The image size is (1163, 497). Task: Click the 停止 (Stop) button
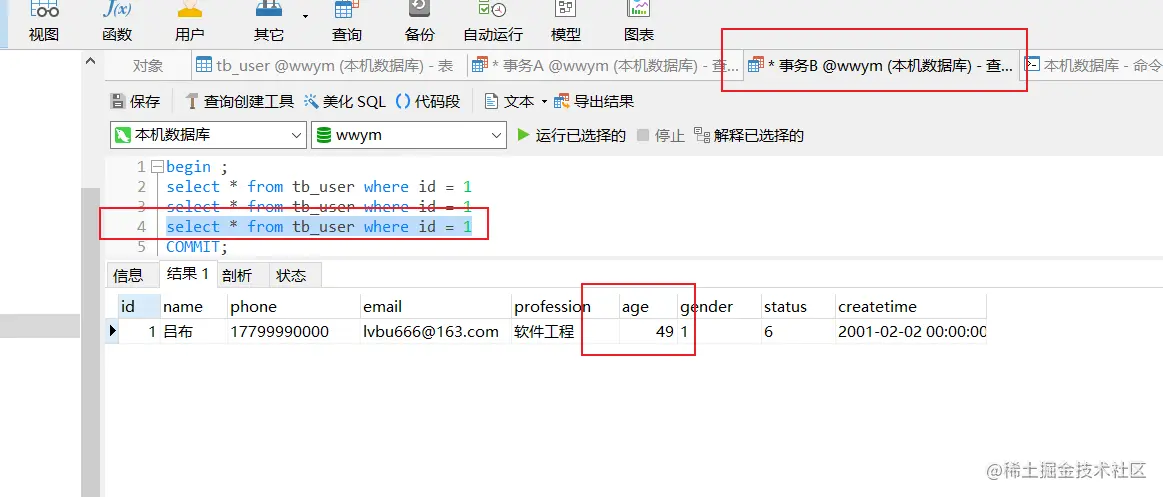point(660,135)
